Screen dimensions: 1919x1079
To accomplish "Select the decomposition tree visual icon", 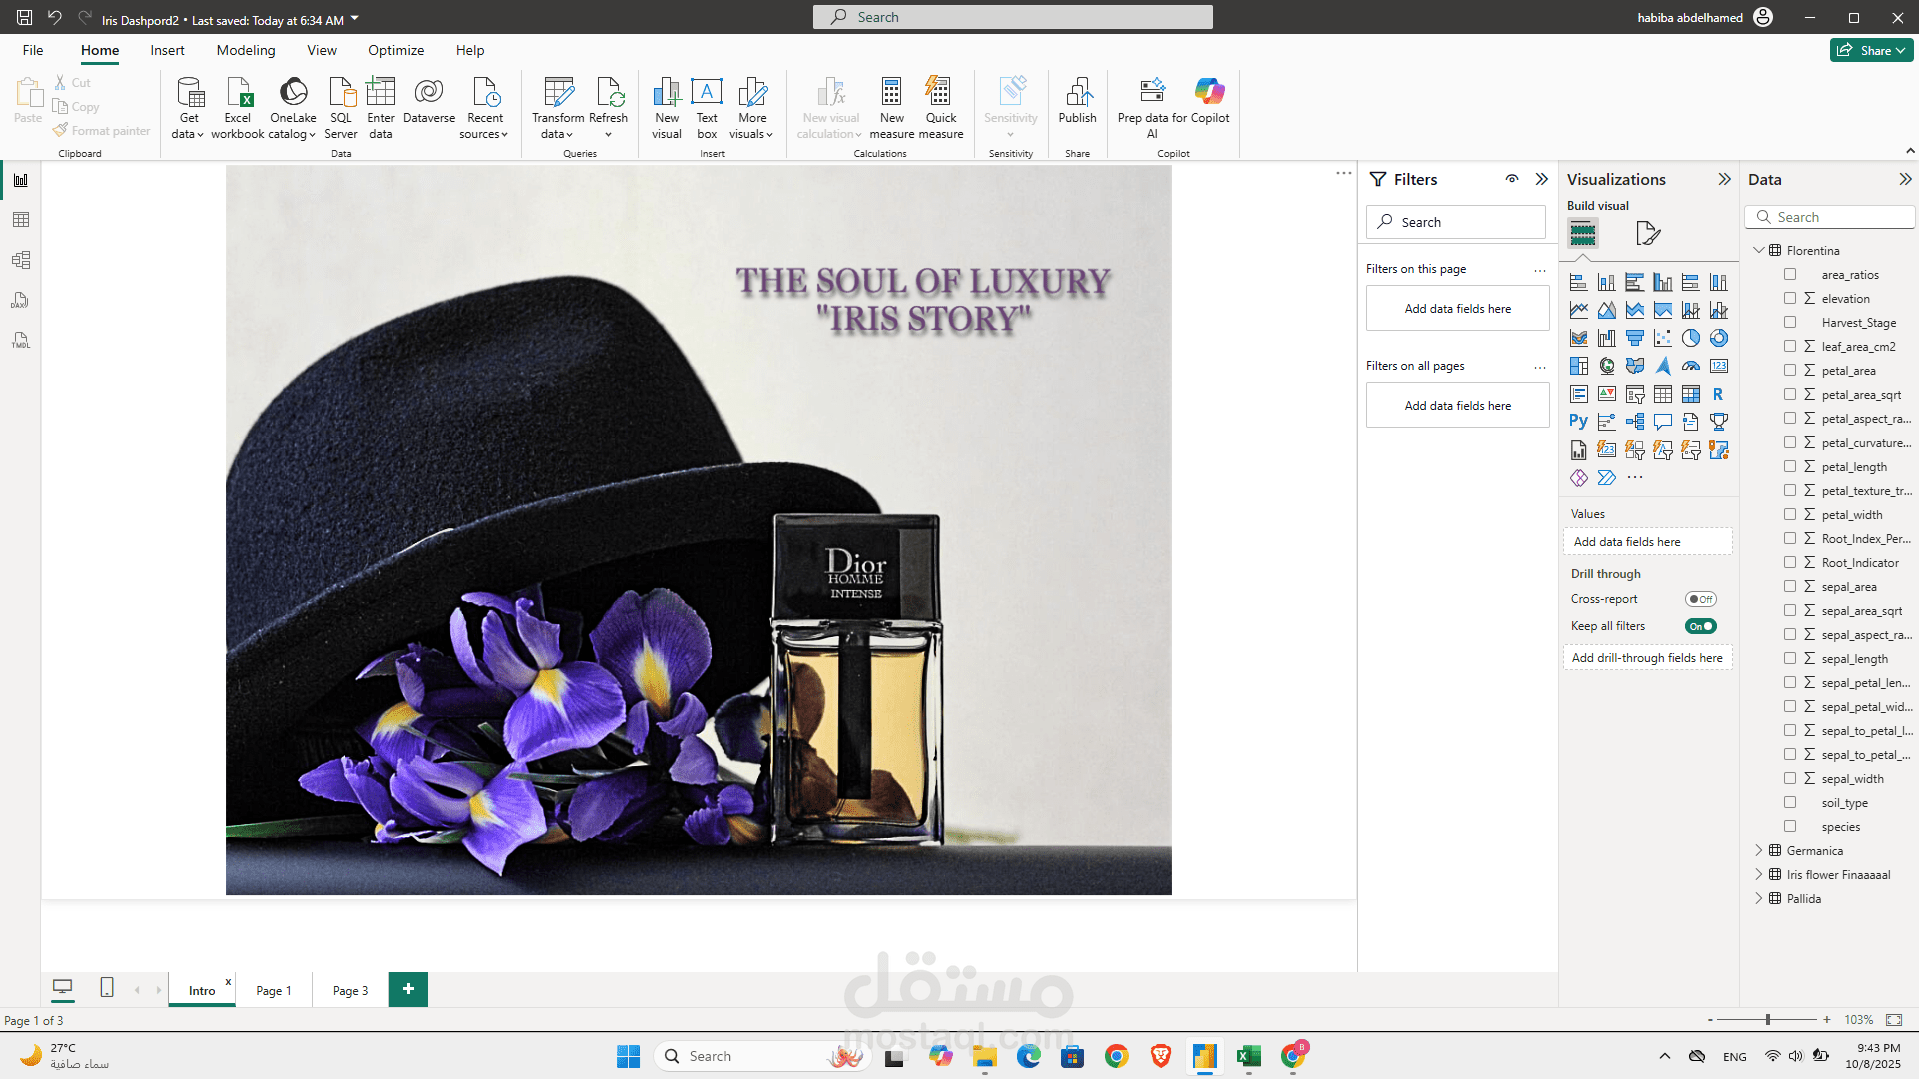I will (1634, 422).
